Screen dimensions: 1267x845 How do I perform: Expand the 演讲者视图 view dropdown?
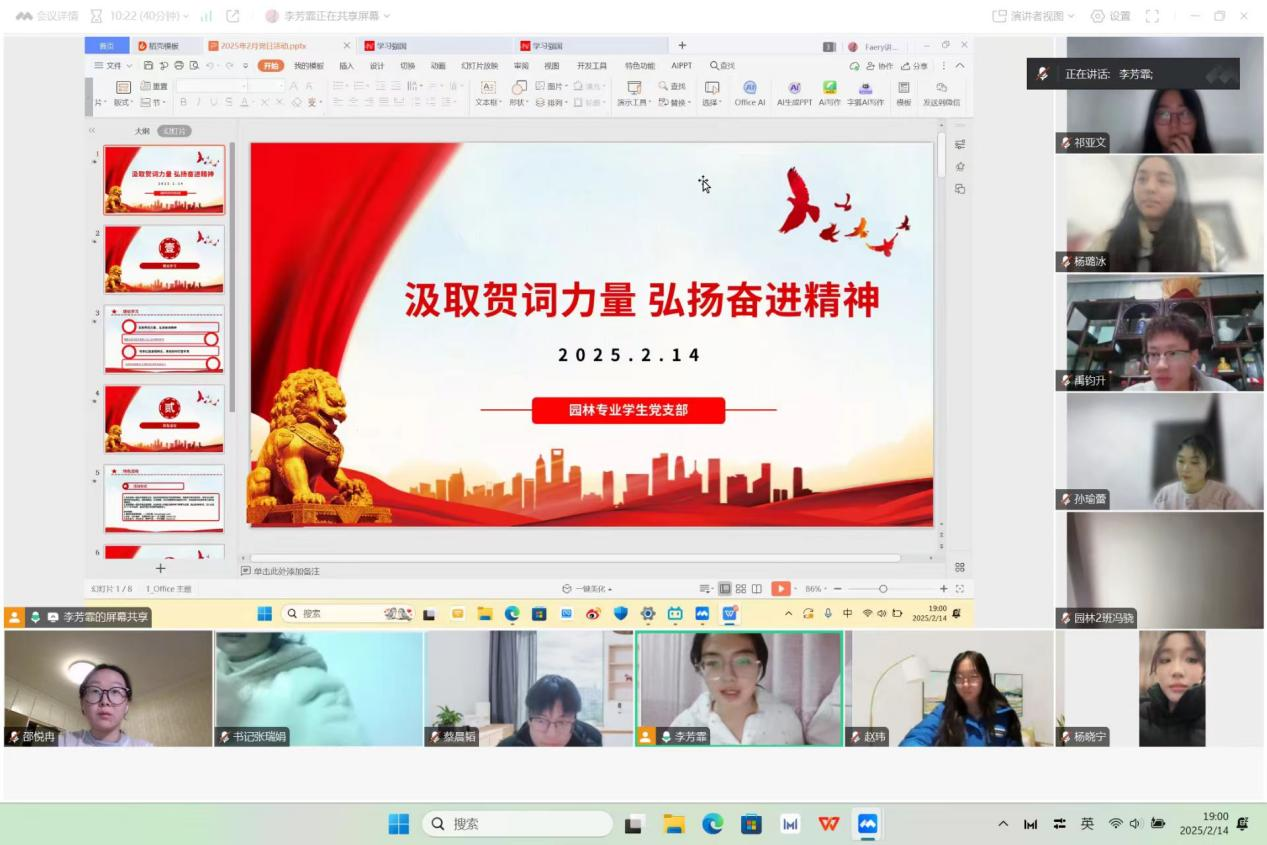(x=1032, y=16)
